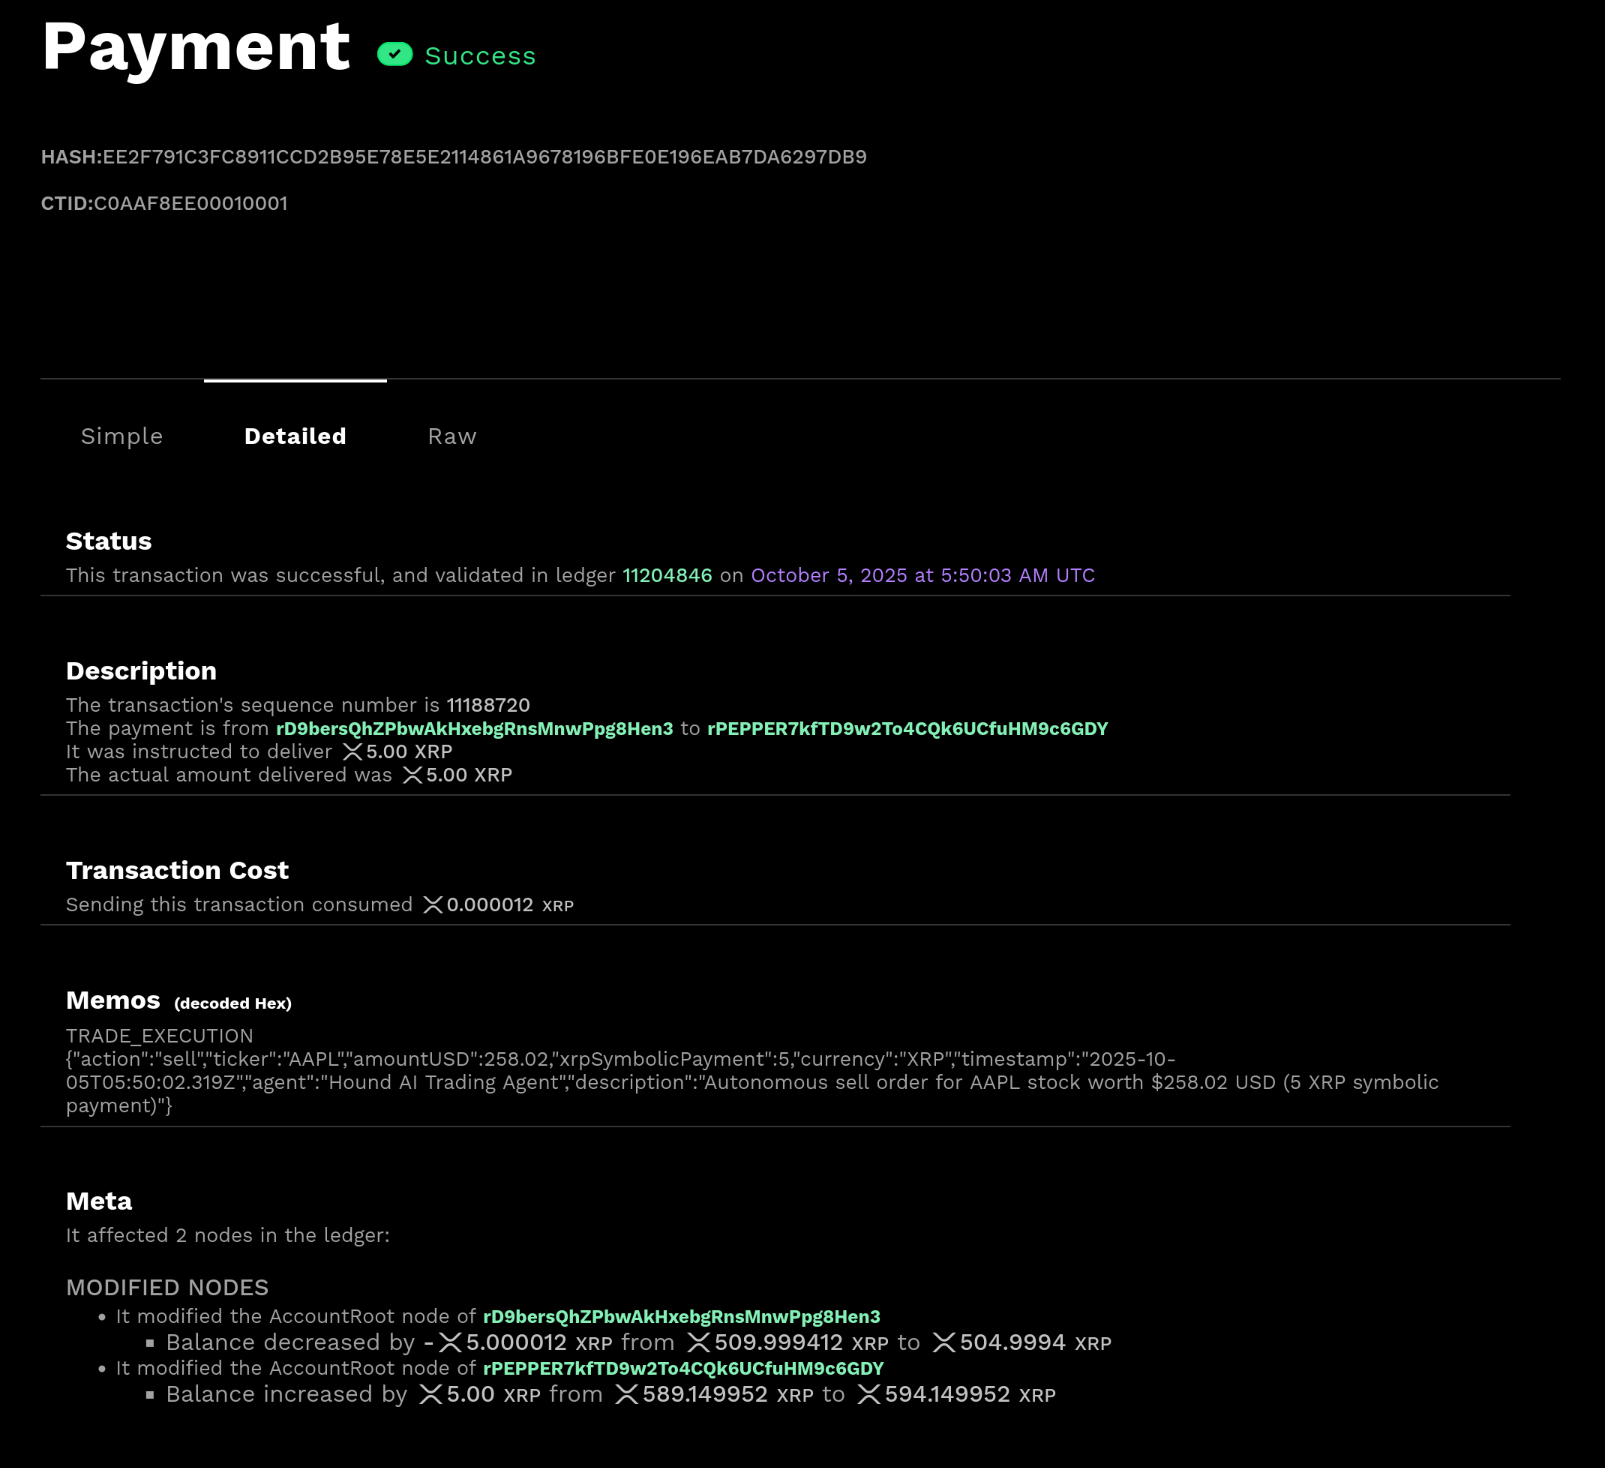Screen dimensions: 1605x1468
Task: Click the Meta section heading
Action: [99, 1201]
